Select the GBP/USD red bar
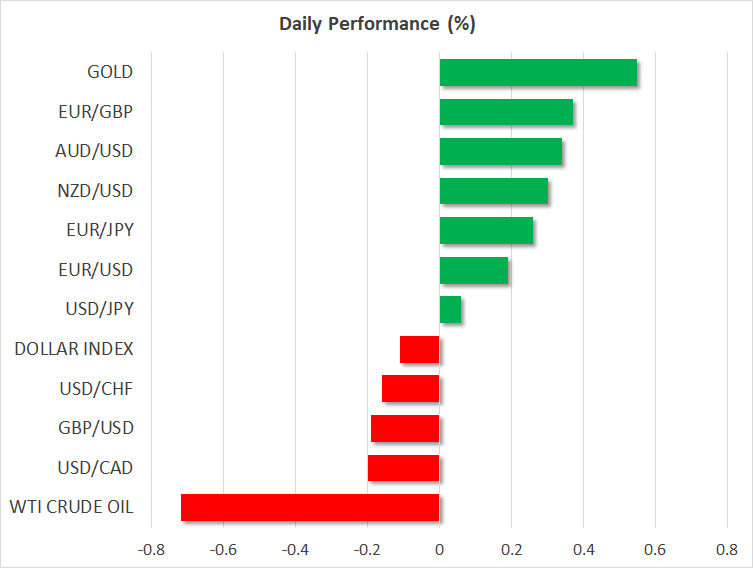 click(x=405, y=428)
